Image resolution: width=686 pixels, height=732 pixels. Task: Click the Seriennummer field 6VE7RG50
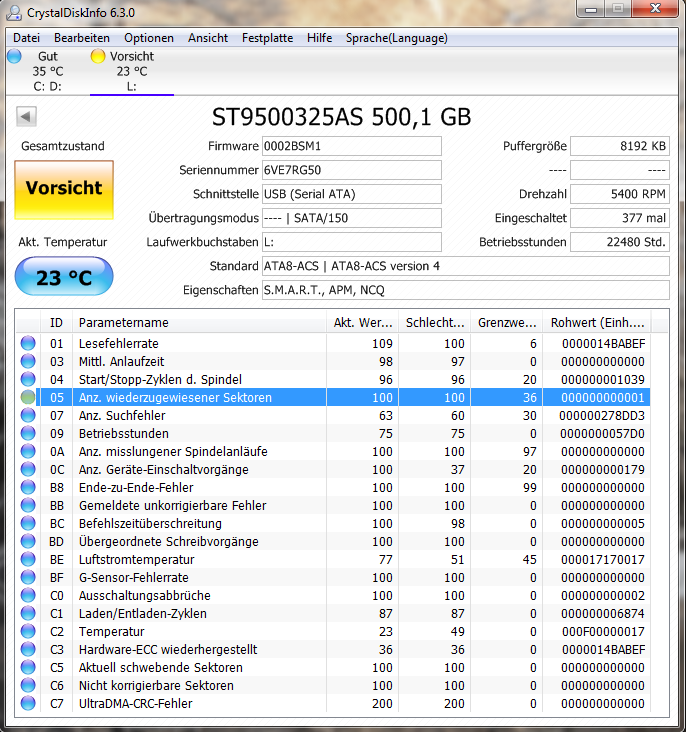tap(352, 170)
